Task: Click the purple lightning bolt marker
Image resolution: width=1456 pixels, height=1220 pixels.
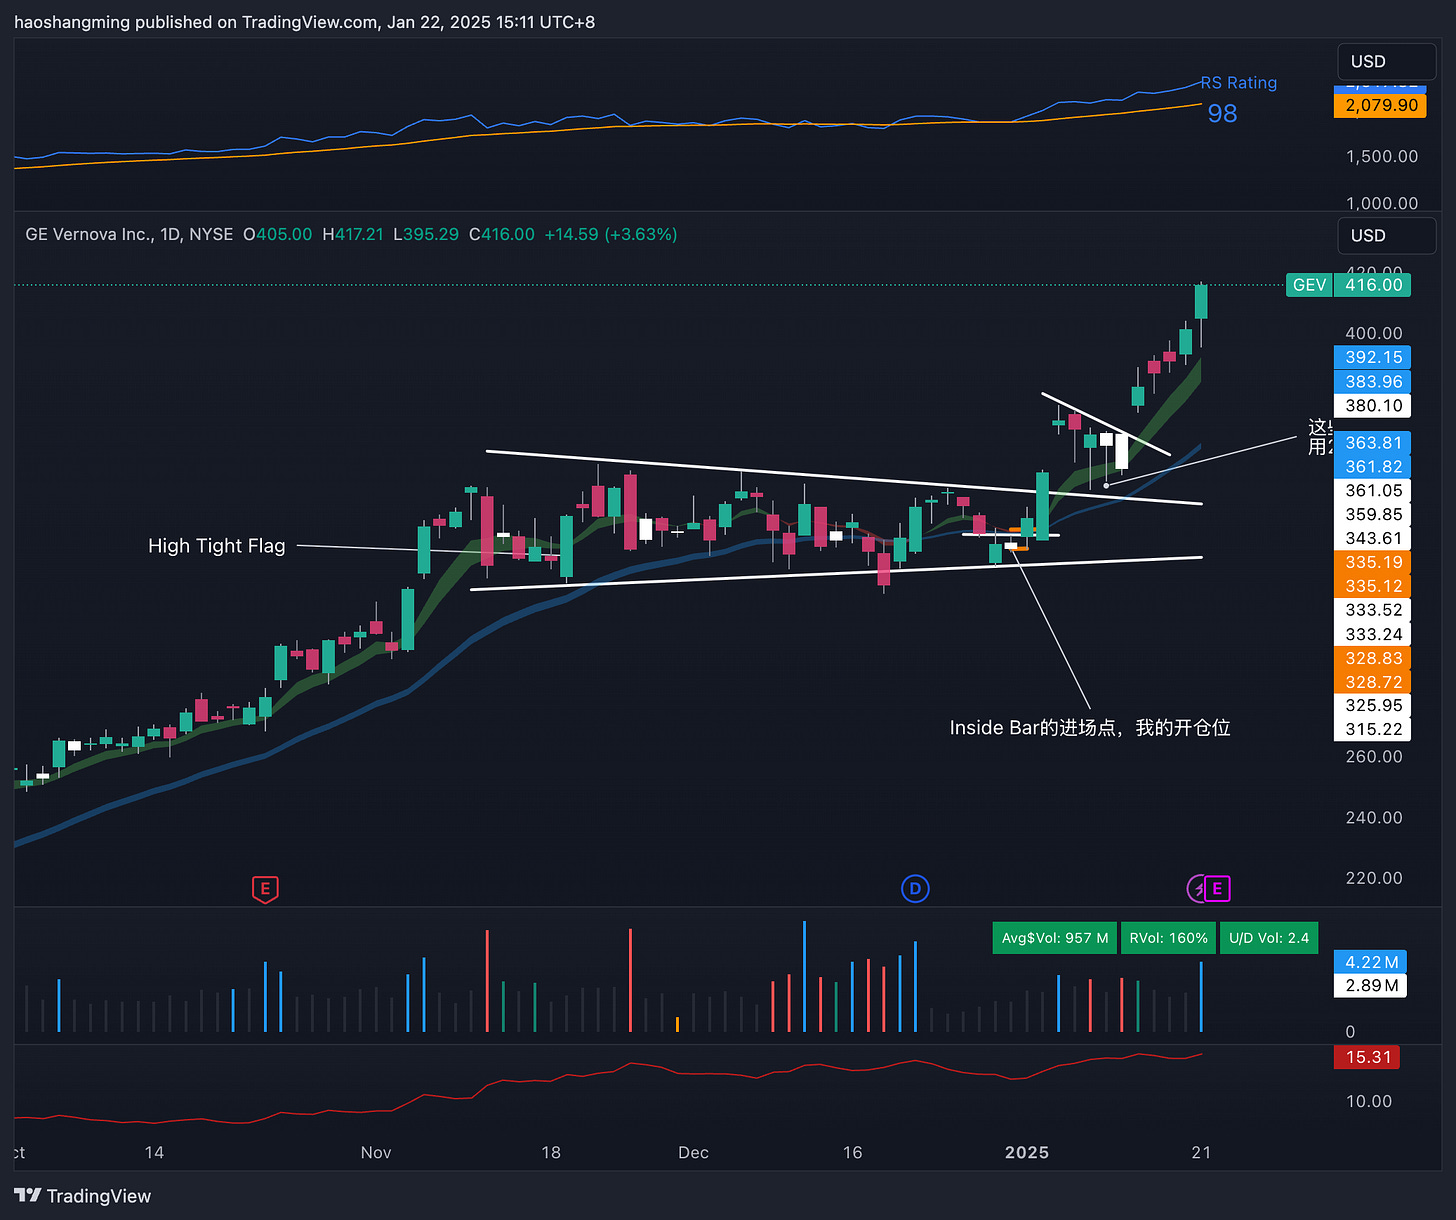Action: click(1197, 888)
